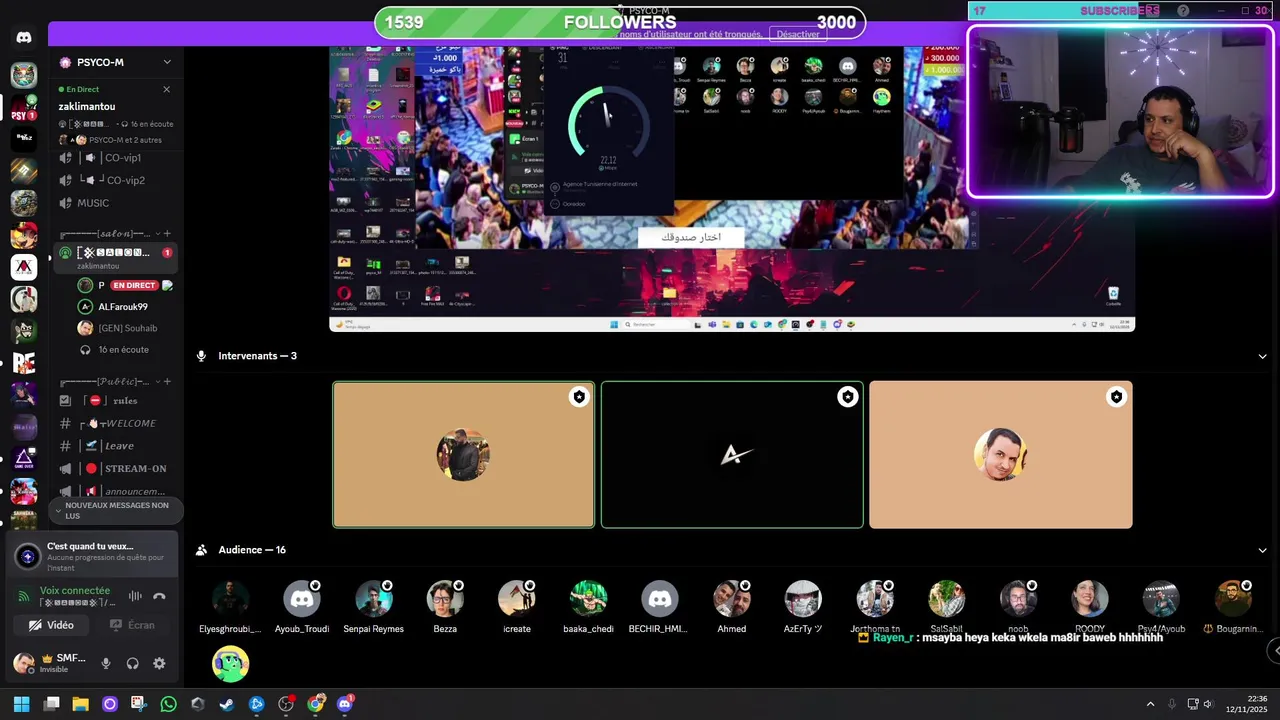Image resolution: width=1280 pixels, height=720 pixels.
Task: Open the PSY server icon in server list
Action: (x=24, y=107)
